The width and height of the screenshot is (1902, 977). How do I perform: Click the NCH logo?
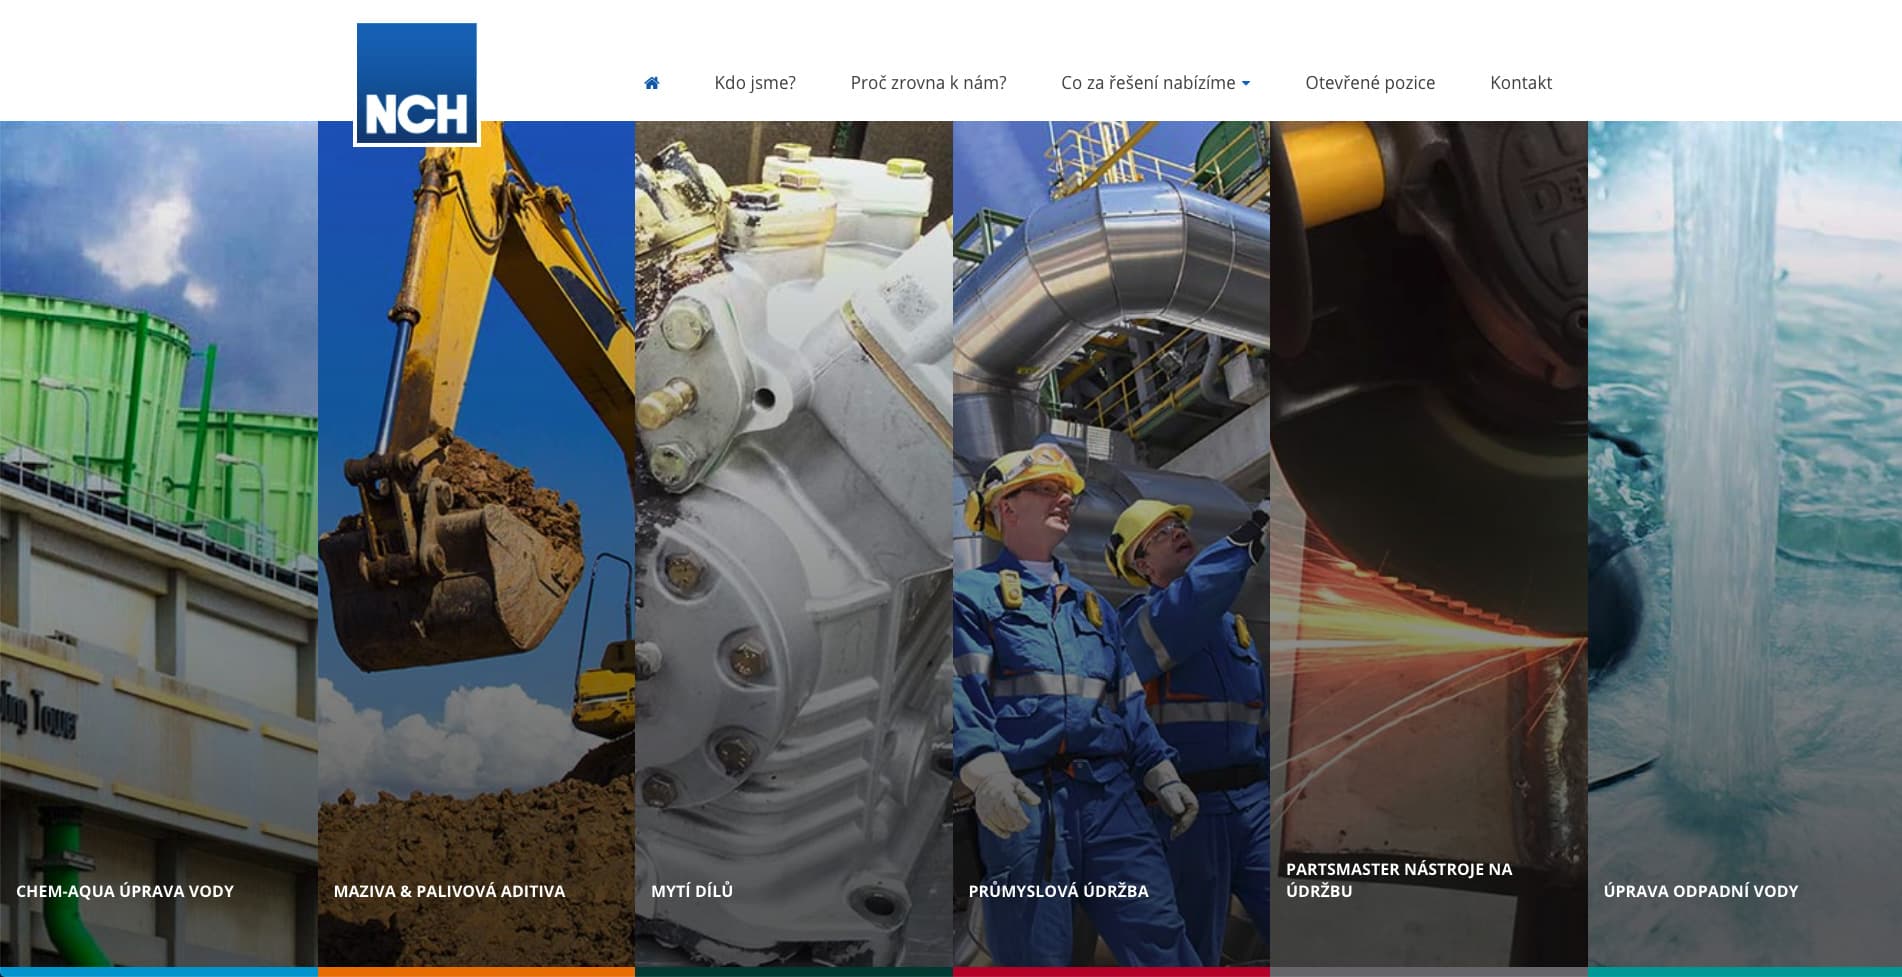point(416,84)
